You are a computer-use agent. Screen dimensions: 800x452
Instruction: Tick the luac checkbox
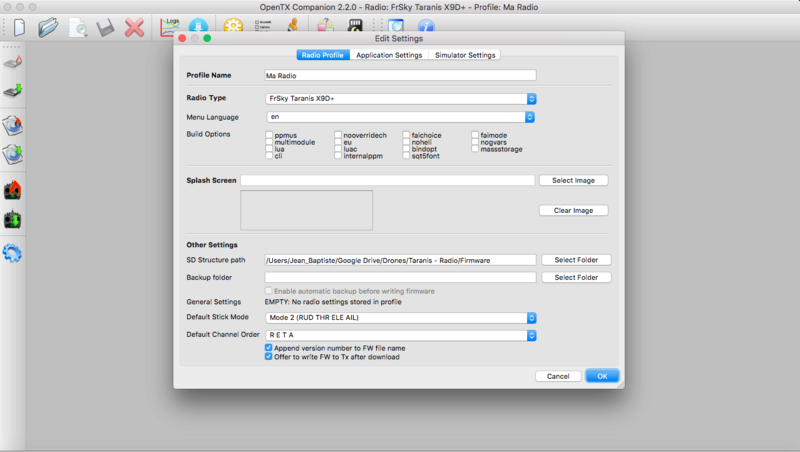click(x=338, y=149)
